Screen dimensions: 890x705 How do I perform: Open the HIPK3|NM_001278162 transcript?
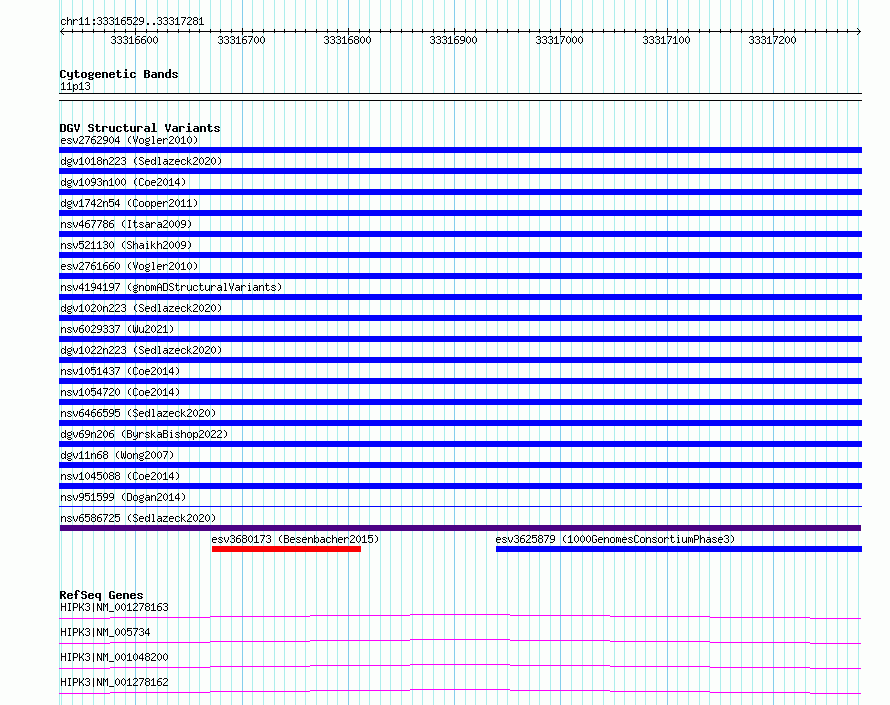(x=114, y=682)
